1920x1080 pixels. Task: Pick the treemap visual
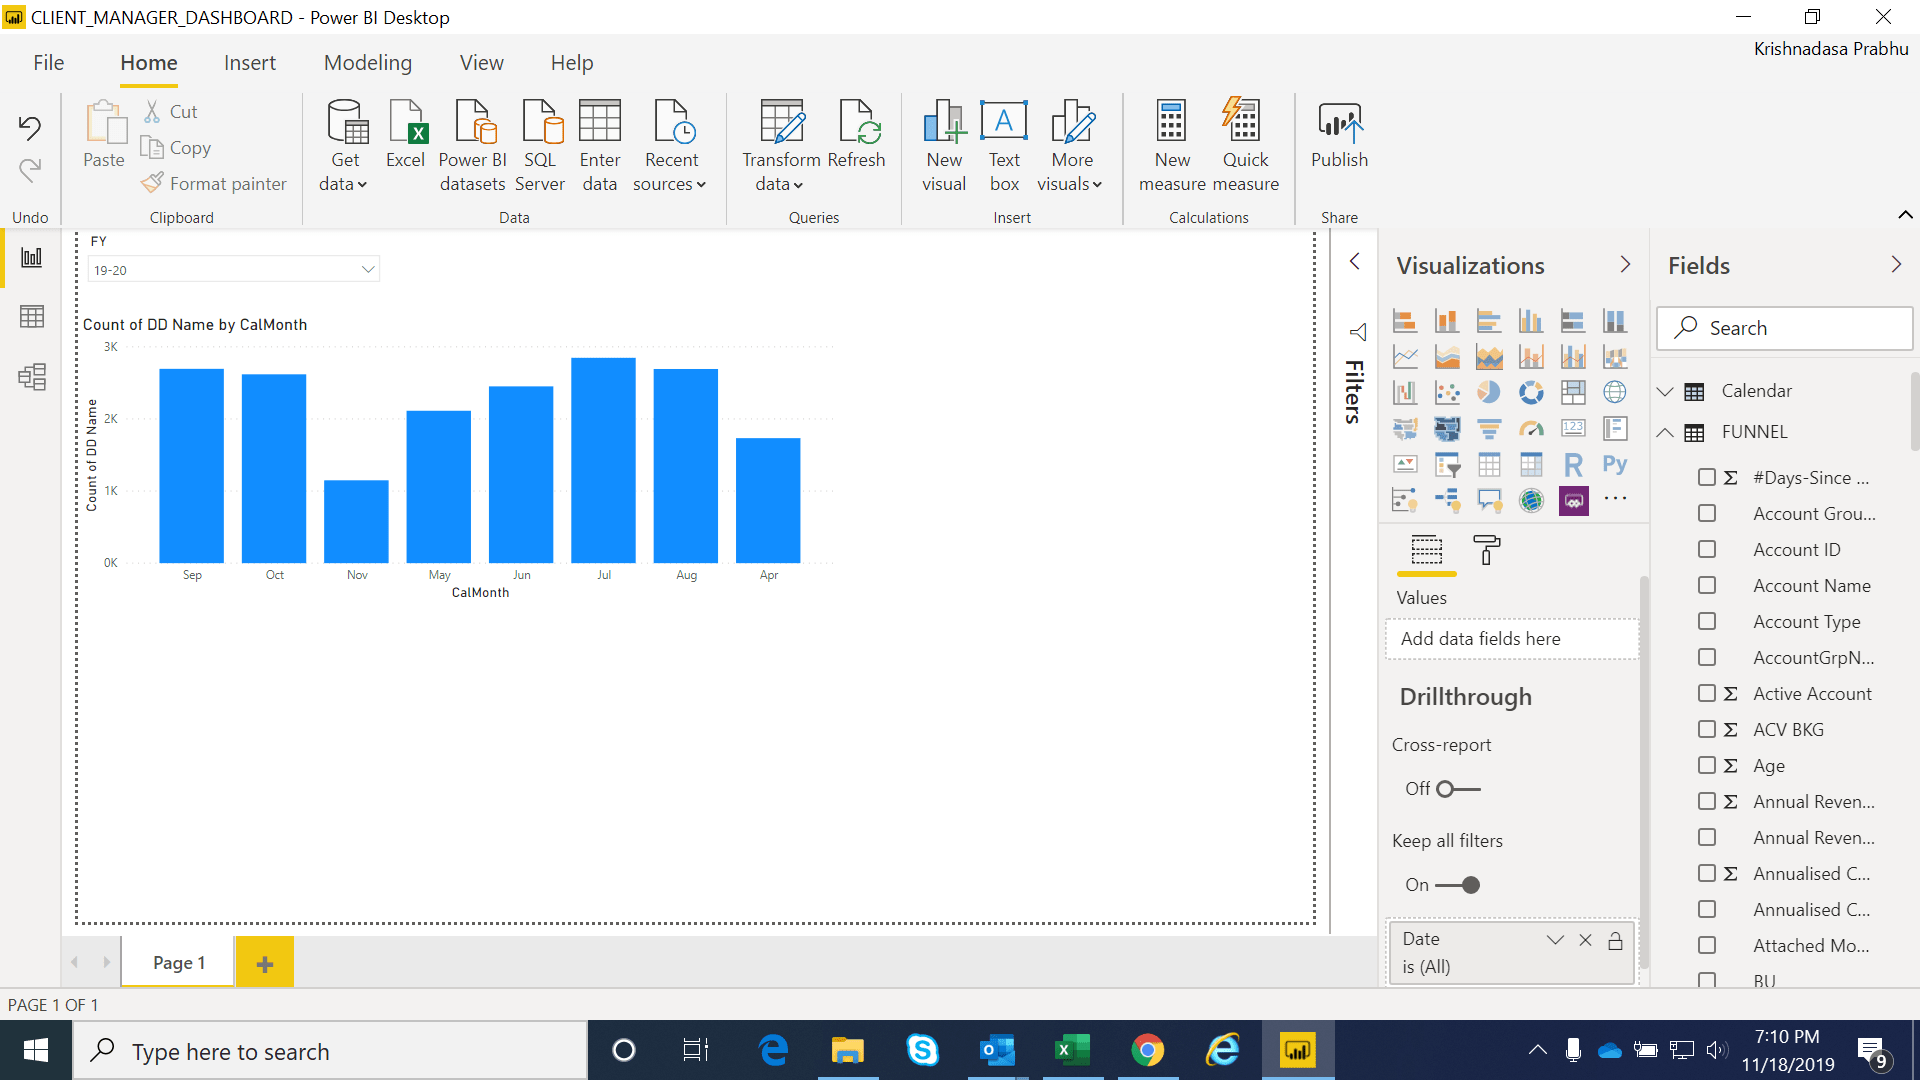(1573, 393)
